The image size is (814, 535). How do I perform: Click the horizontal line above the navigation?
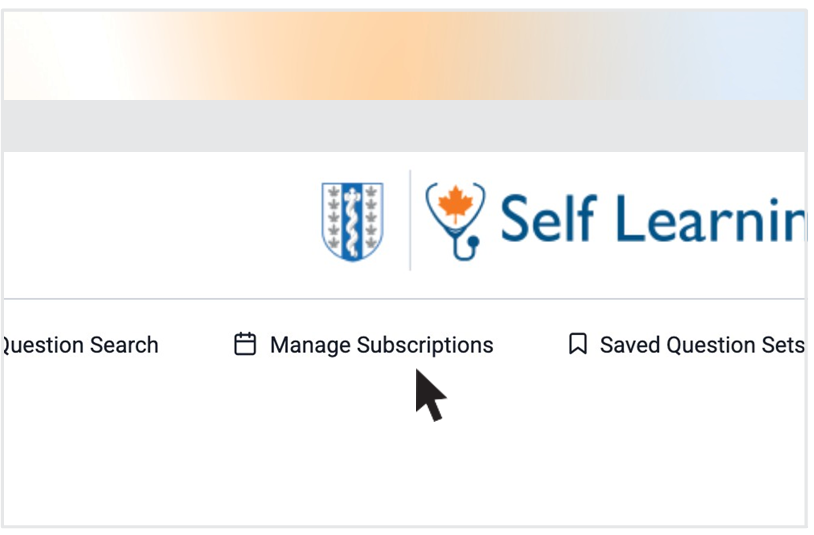pos(400,299)
